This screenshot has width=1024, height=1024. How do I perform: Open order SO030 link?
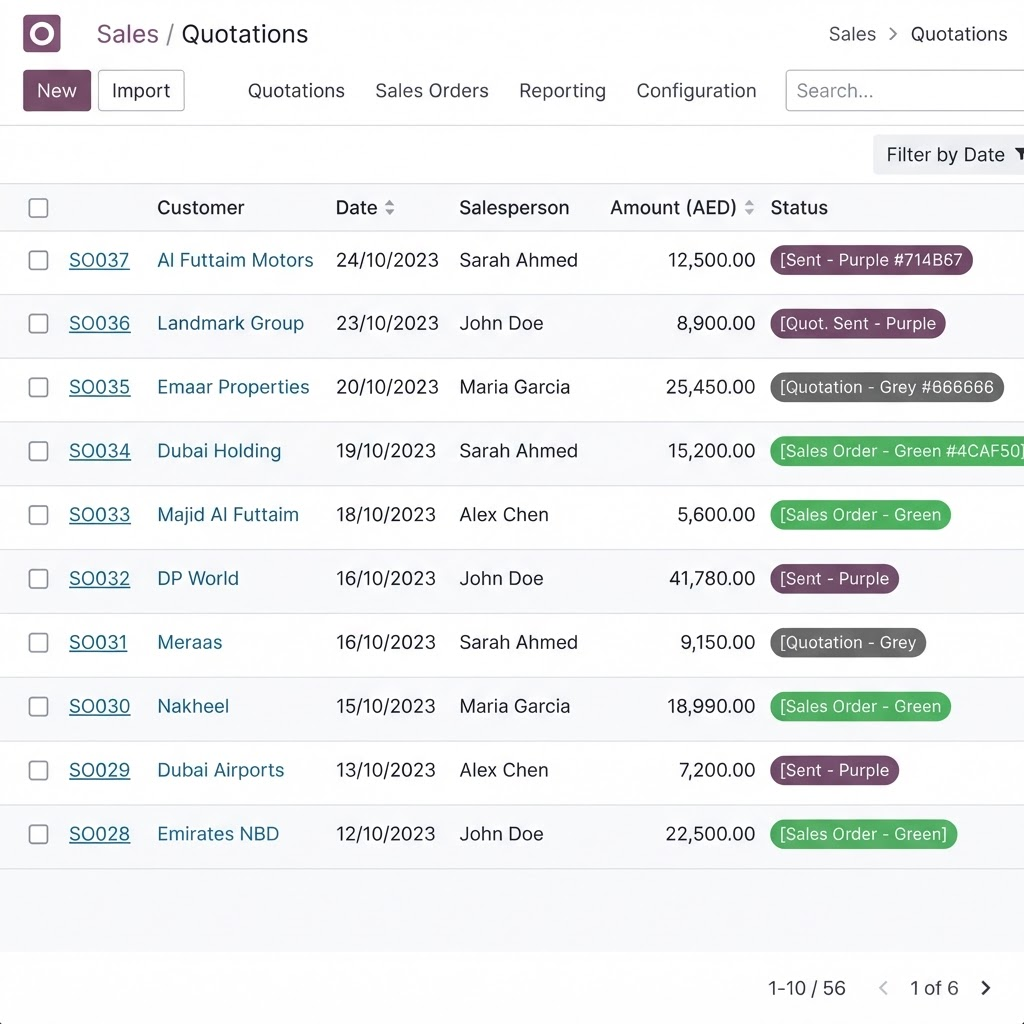pos(99,707)
